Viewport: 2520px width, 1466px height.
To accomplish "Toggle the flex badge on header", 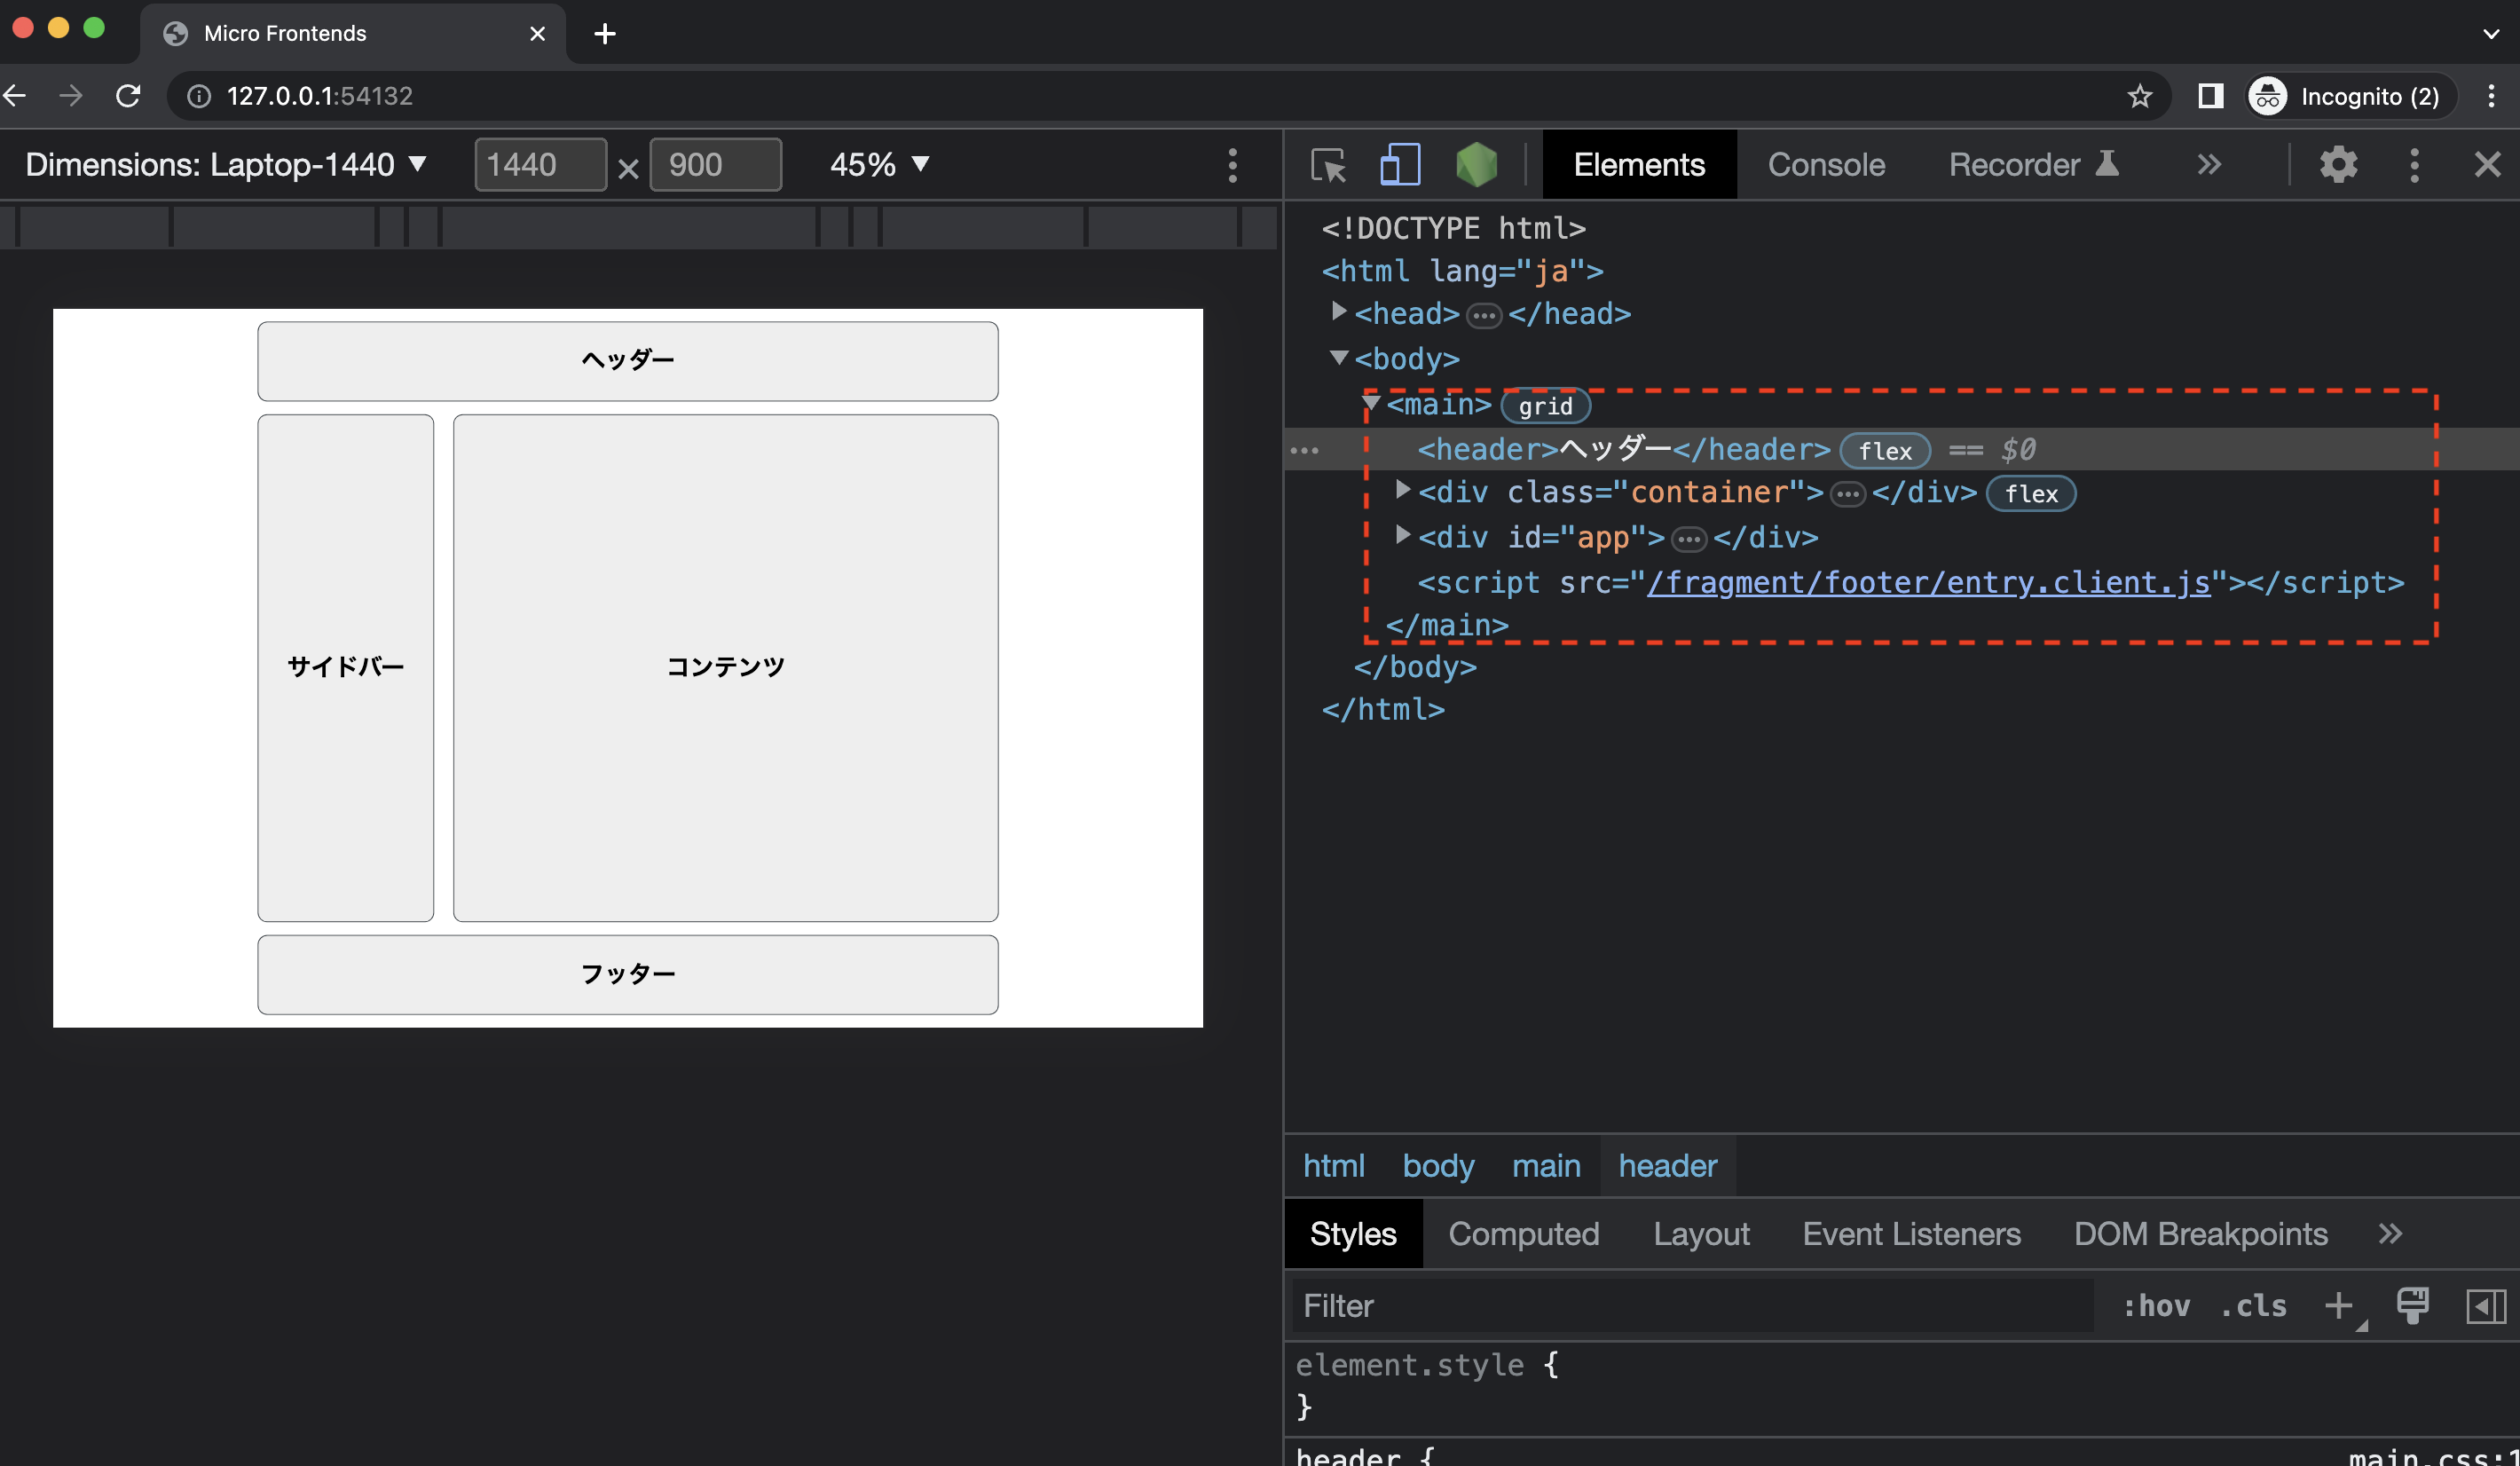I will click(x=1884, y=451).
